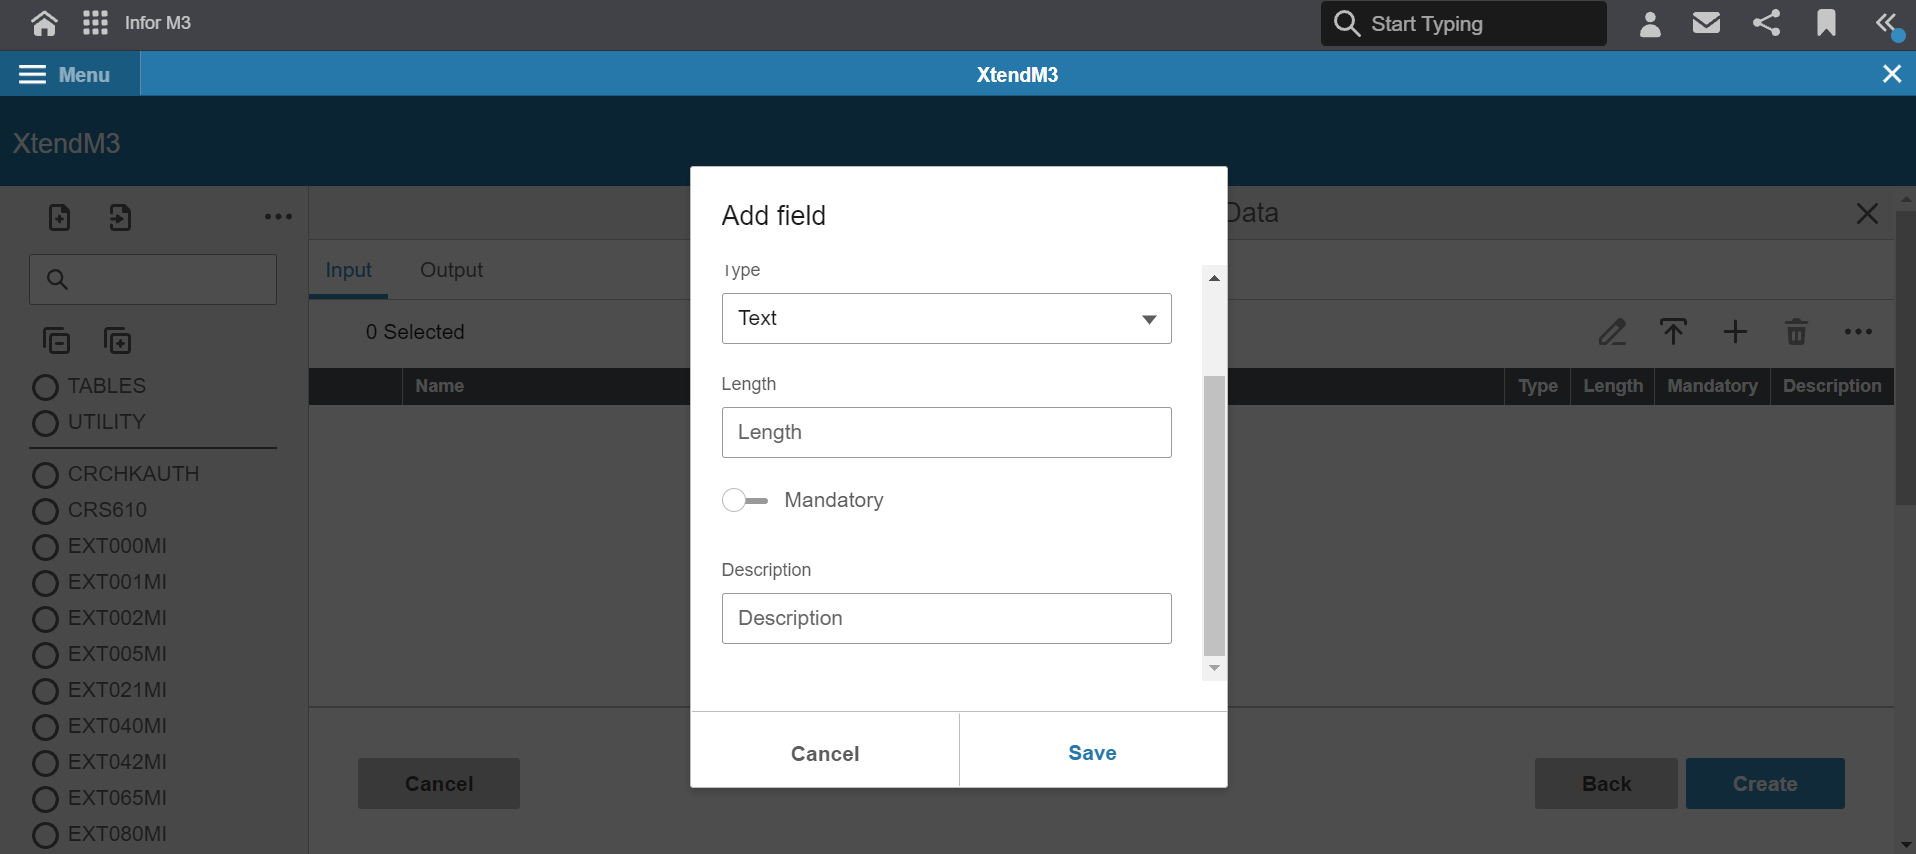Select the CRS610 radio item
The image size is (1916, 854).
(45, 511)
